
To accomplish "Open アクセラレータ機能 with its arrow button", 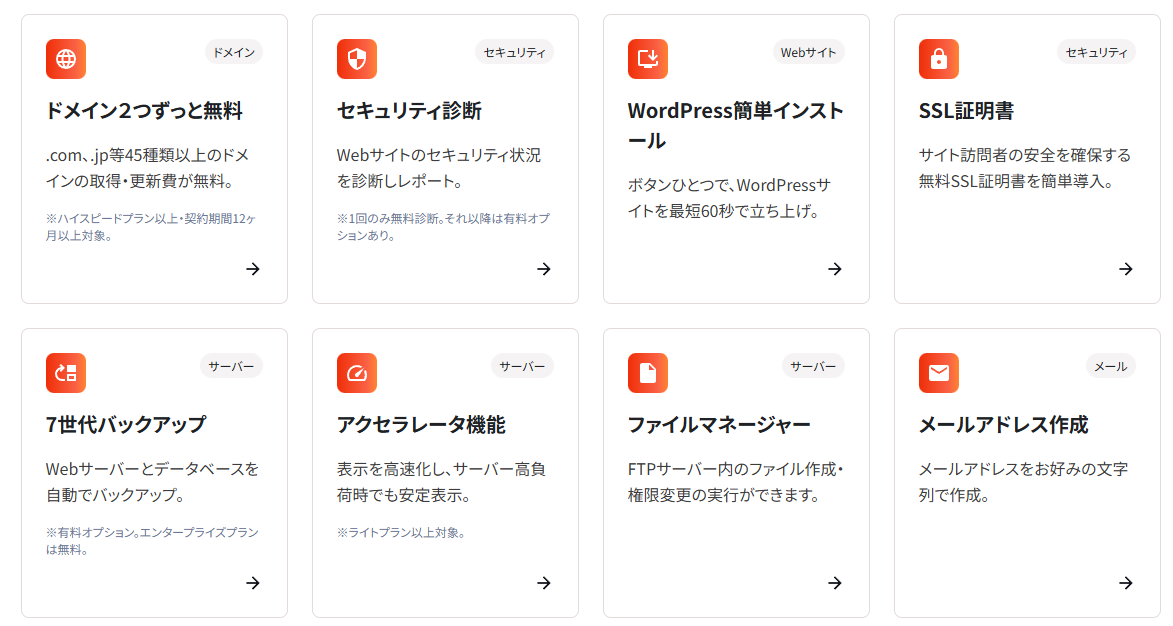I will [x=544, y=583].
